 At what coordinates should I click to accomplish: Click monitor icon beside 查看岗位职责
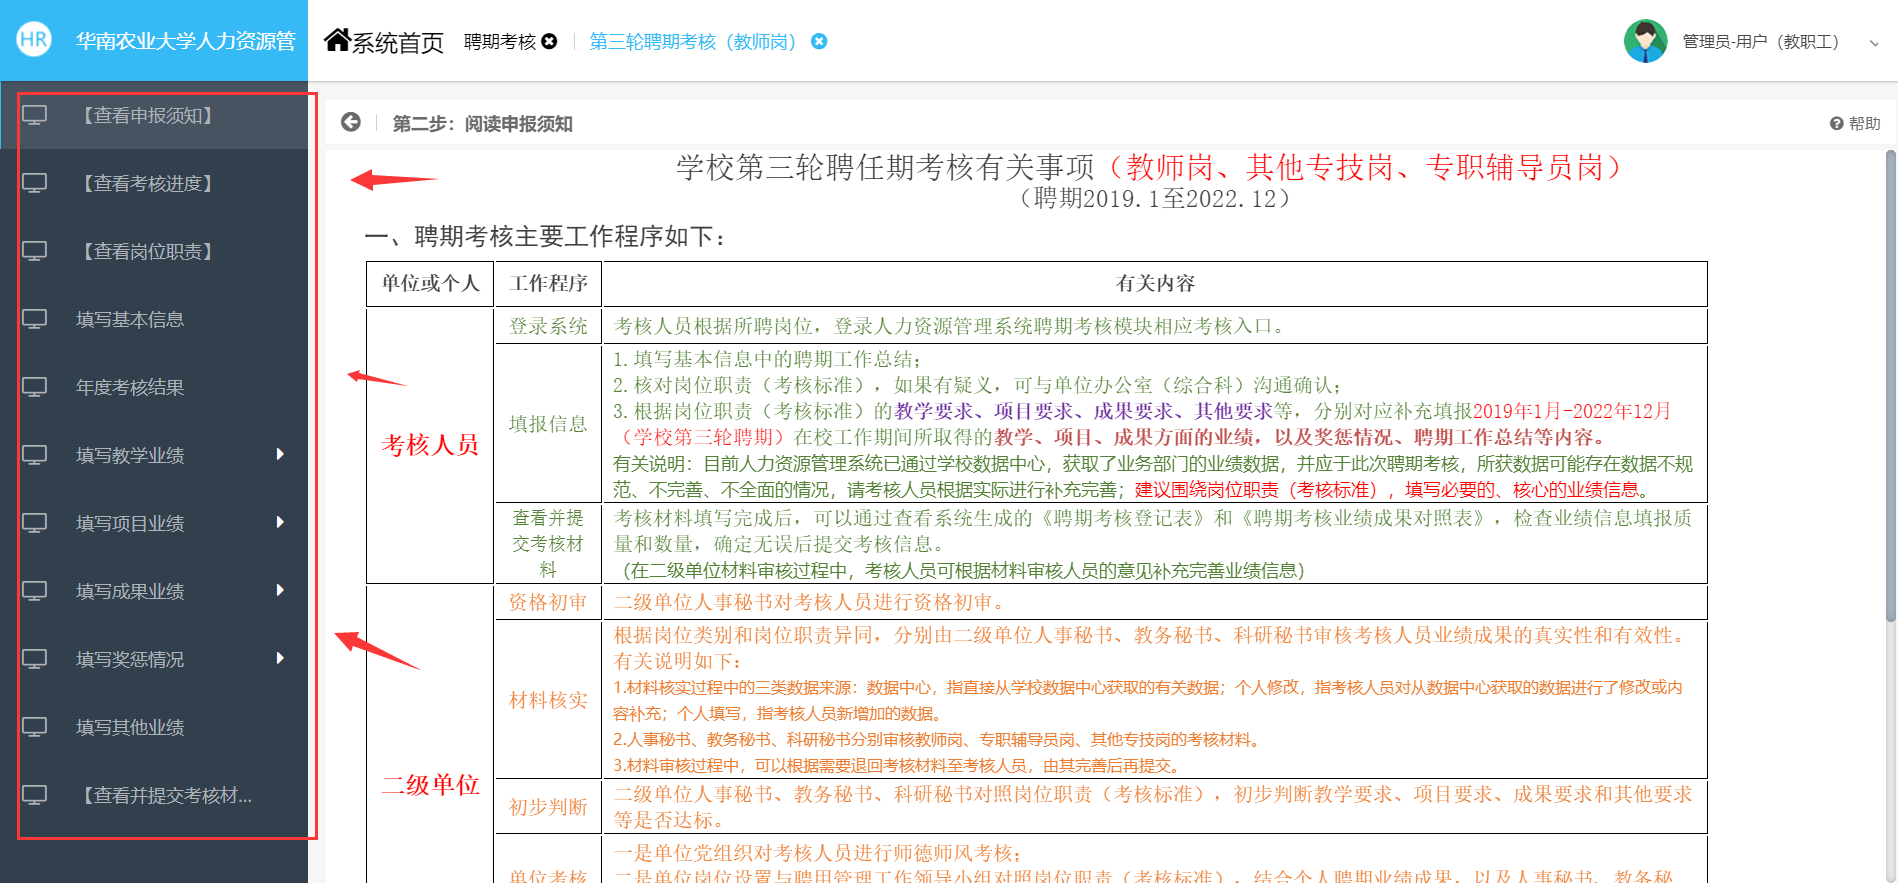pyautogui.click(x=35, y=252)
